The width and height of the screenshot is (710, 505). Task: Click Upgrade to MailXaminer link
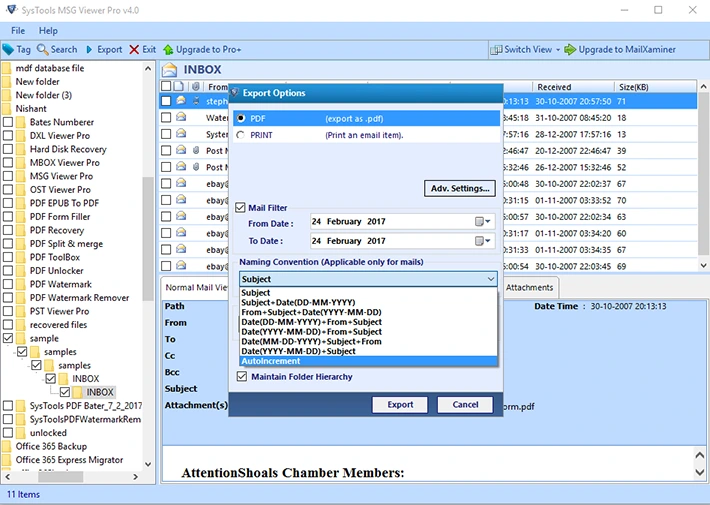click(627, 49)
